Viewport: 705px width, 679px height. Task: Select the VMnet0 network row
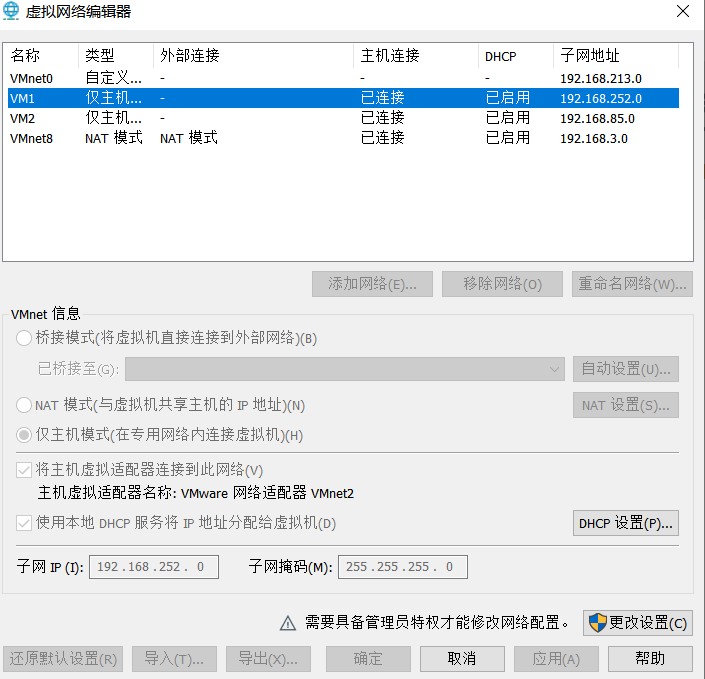pos(343,78)
